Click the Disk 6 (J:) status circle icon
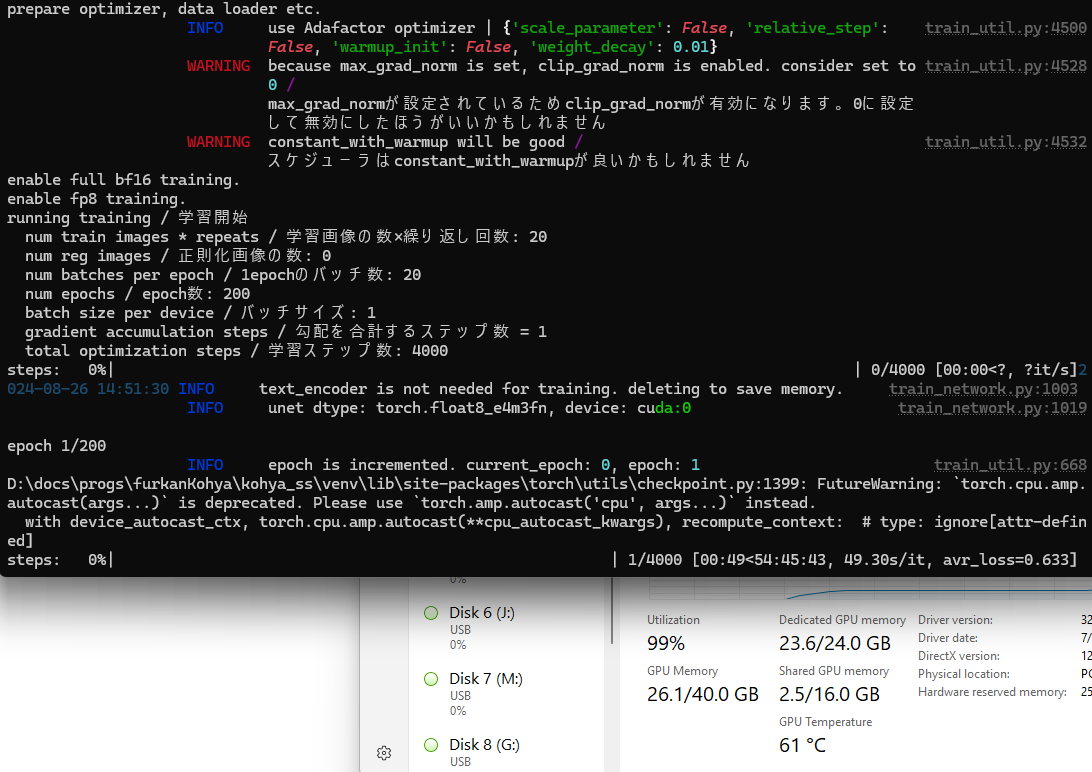 coord(431,613)
